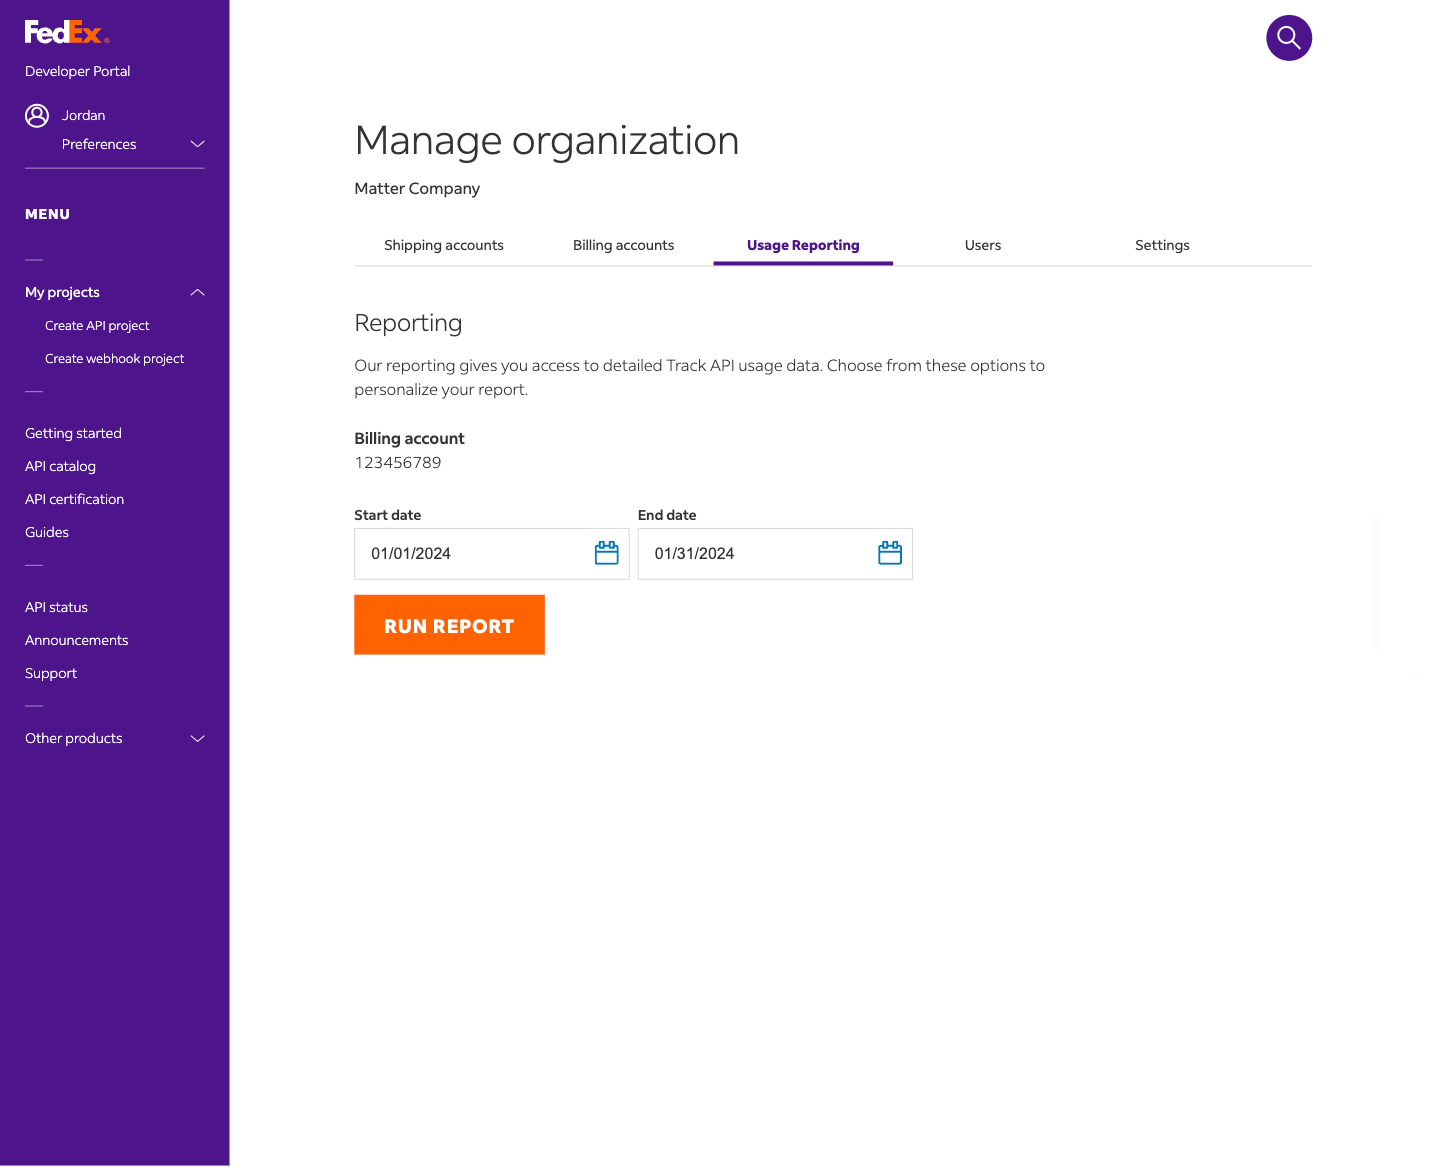This screenshot has height=1168, width=1440.
Task: Click the username Jordan
Action: tap(84, 115)
